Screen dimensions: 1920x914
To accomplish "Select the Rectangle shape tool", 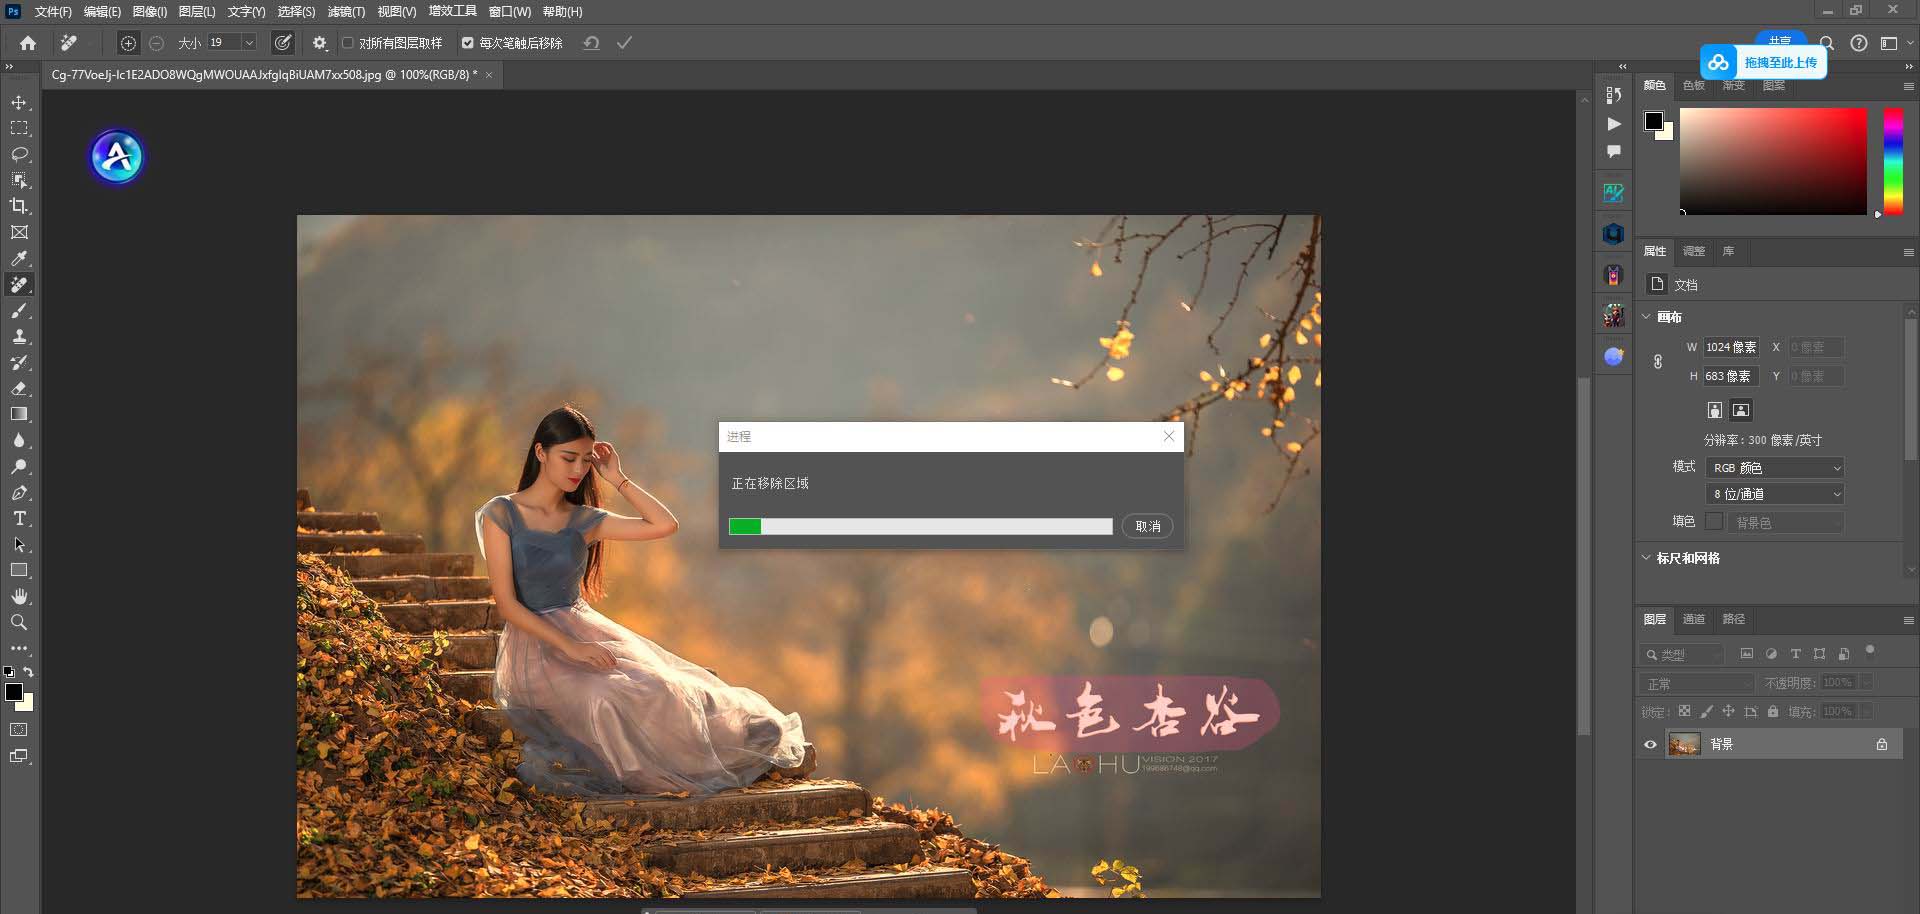I will pos(19,570).
